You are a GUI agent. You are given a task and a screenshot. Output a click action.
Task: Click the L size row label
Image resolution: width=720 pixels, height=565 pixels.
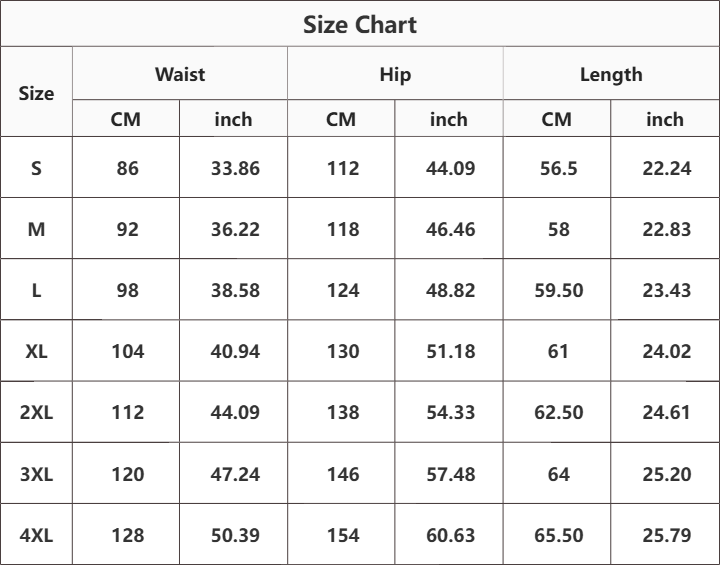[36, 290]
